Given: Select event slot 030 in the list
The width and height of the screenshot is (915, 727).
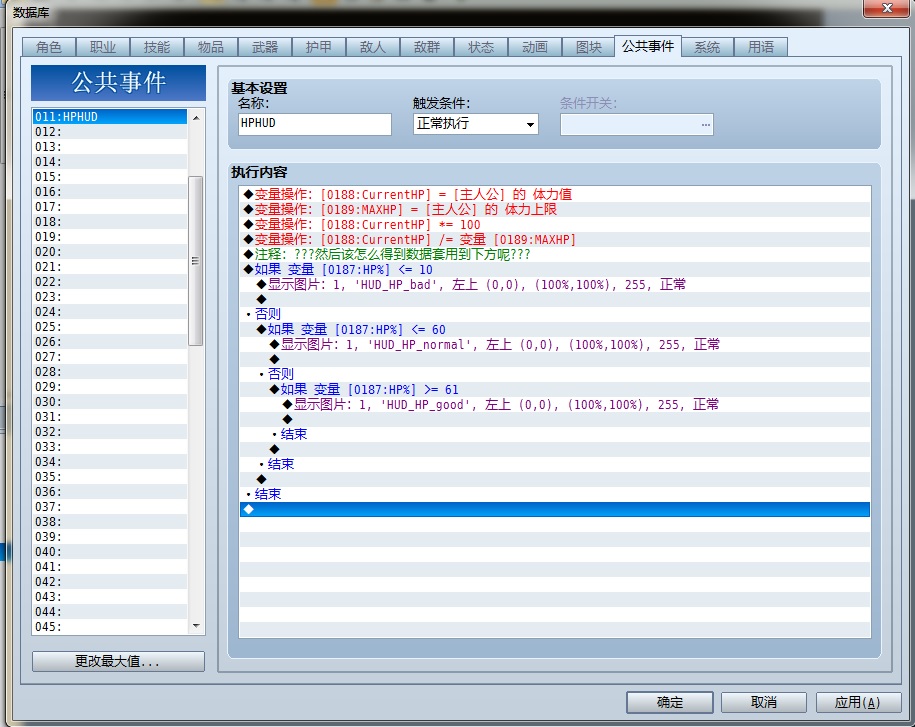Looking at the screenshot, I should click(x=110, y=401).
